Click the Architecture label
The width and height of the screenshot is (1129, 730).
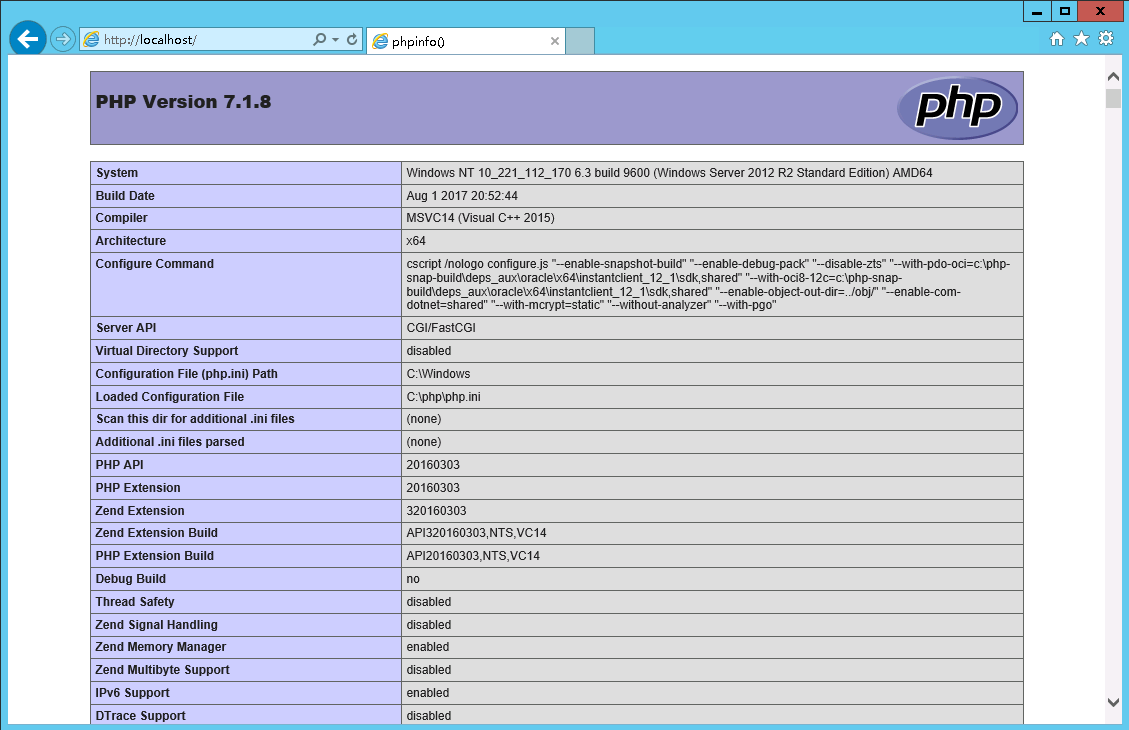coord(130,240)
